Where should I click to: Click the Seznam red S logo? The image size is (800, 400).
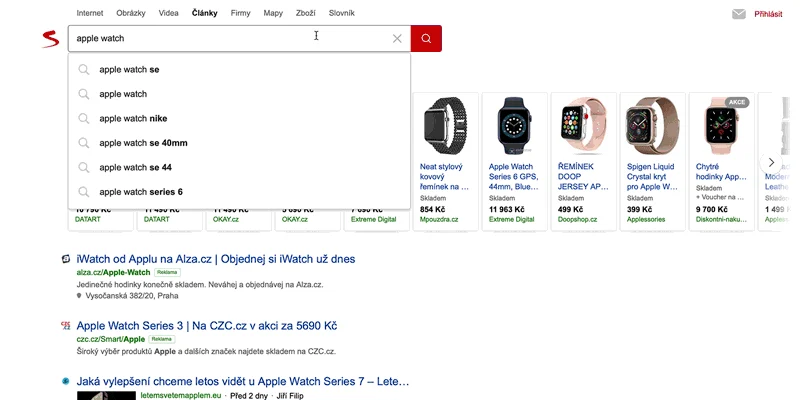[x=51, y=39]
